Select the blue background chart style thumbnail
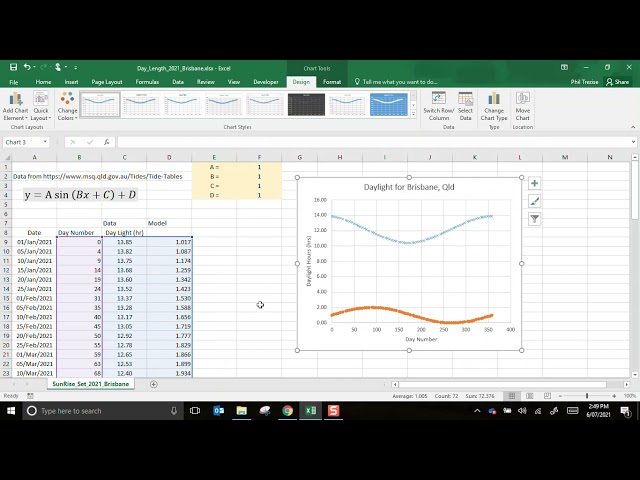 click(x=389, y=104)
